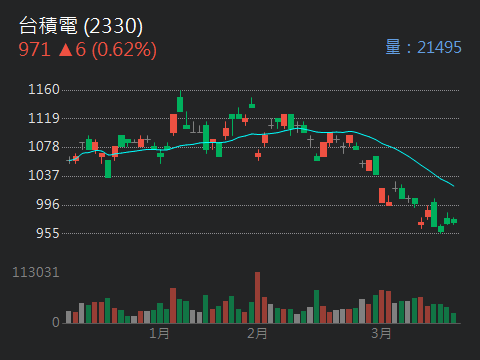This screenshot has height=360, width=480.
Task: Click the stock title 台積電 (2330)
Action: point(81,26)
